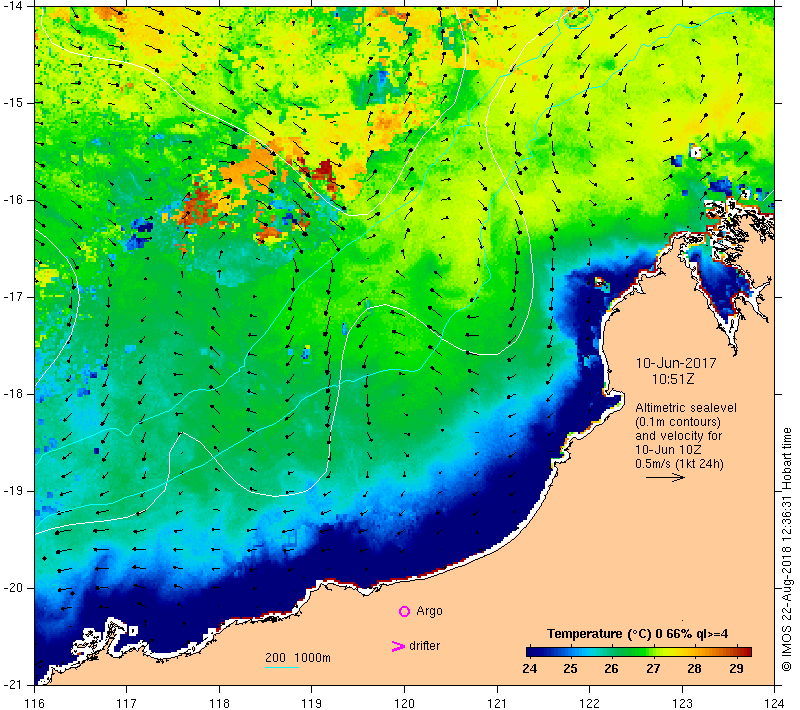Screen dimensions: 800x710
Task: Click the colorbar label '28'
Action: 694,669
